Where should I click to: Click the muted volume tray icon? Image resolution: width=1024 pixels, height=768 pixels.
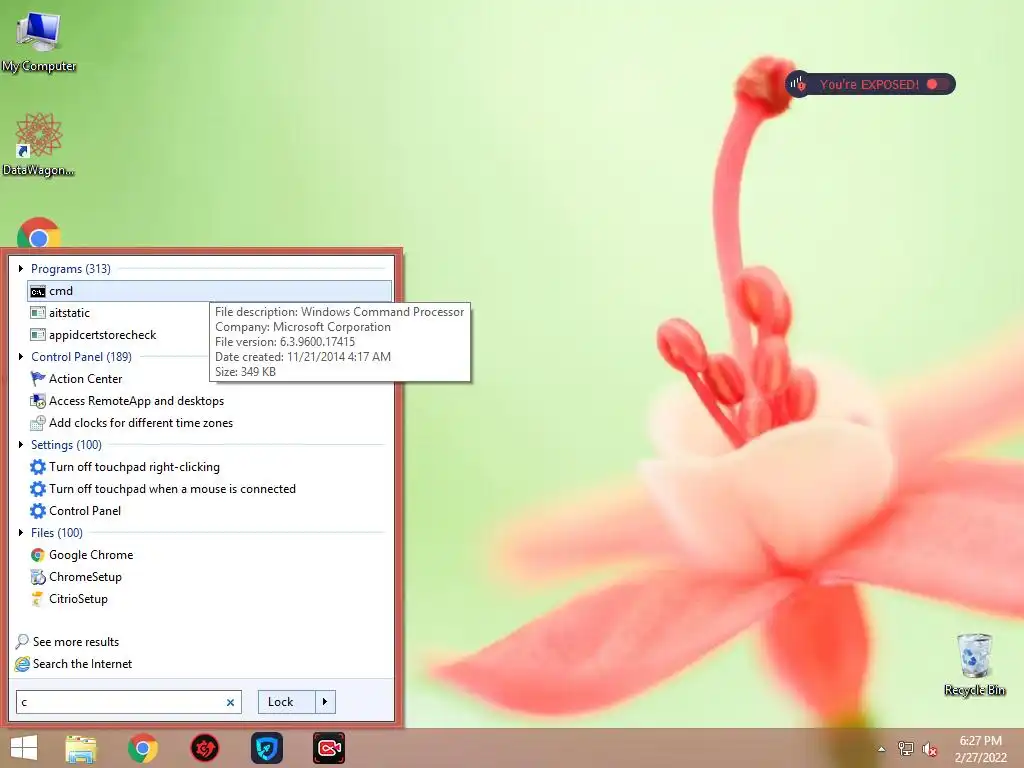pos(929,749)
